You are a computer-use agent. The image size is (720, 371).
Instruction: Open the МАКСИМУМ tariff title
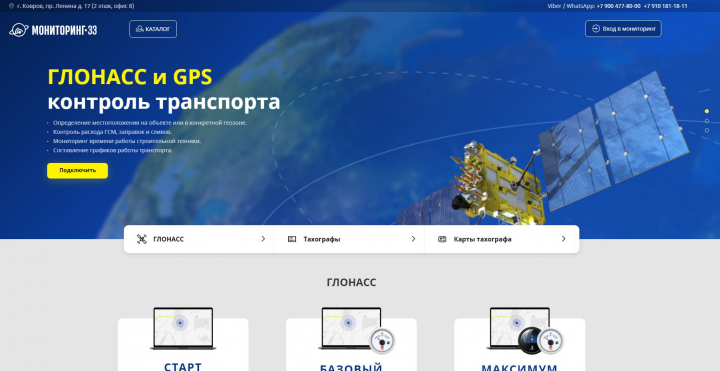tap(519, 367)
